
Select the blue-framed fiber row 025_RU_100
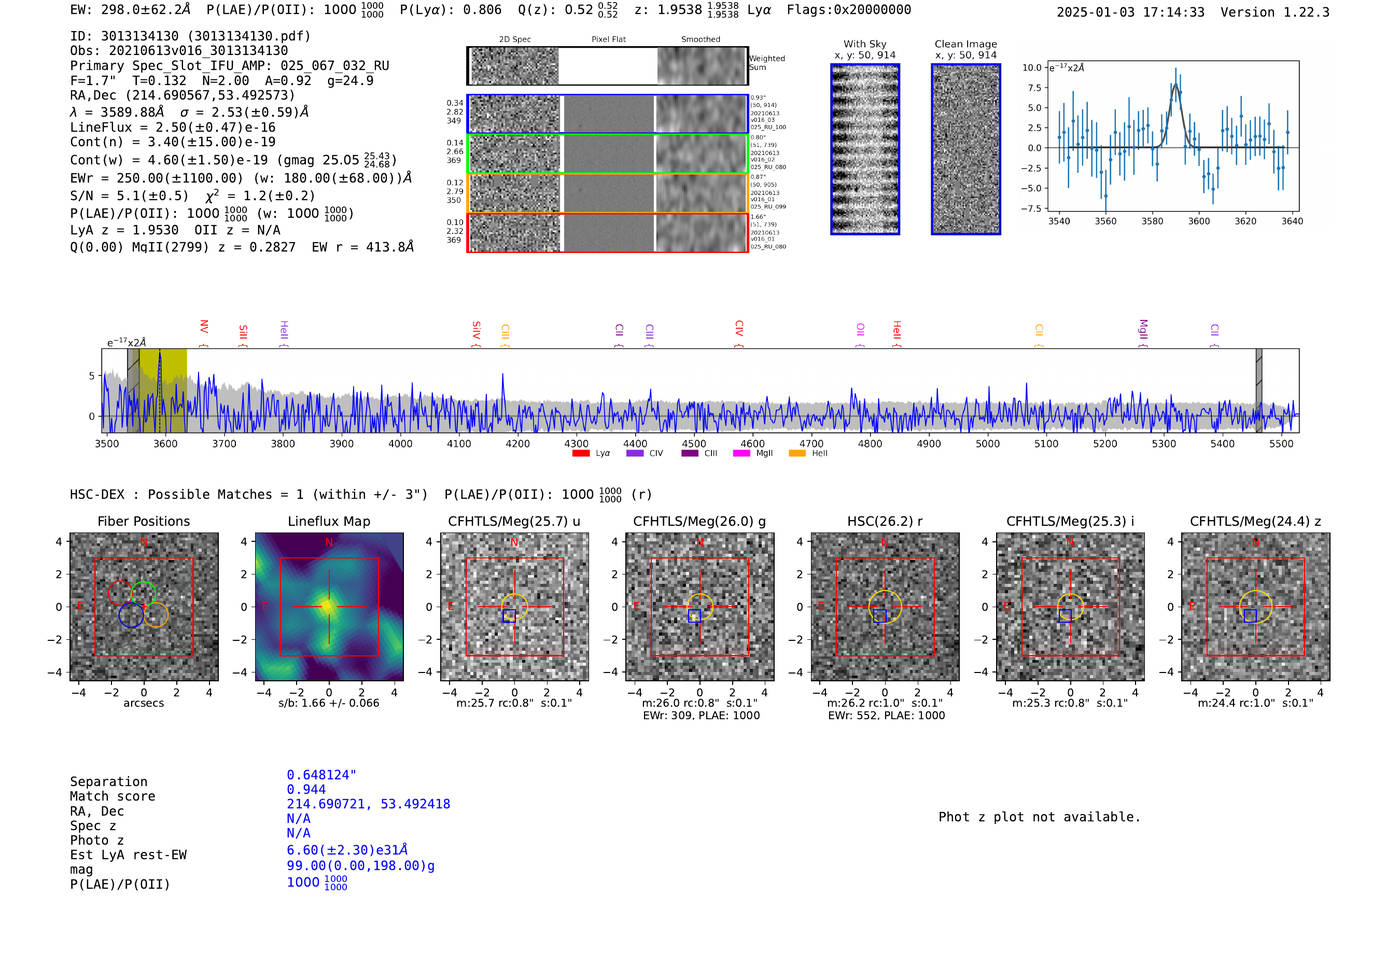pyautogui.click(x=608, y=114)
